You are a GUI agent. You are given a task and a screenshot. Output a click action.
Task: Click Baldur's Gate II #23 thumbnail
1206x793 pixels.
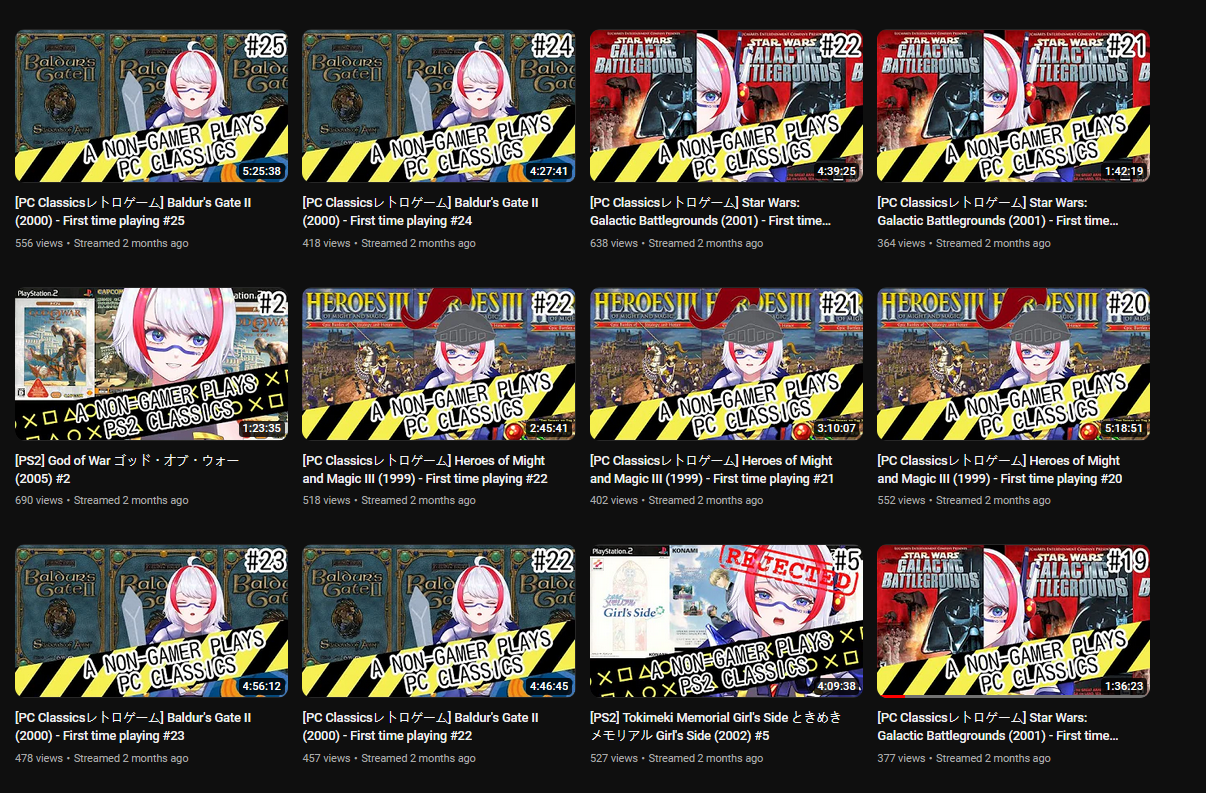coord(151,621)
